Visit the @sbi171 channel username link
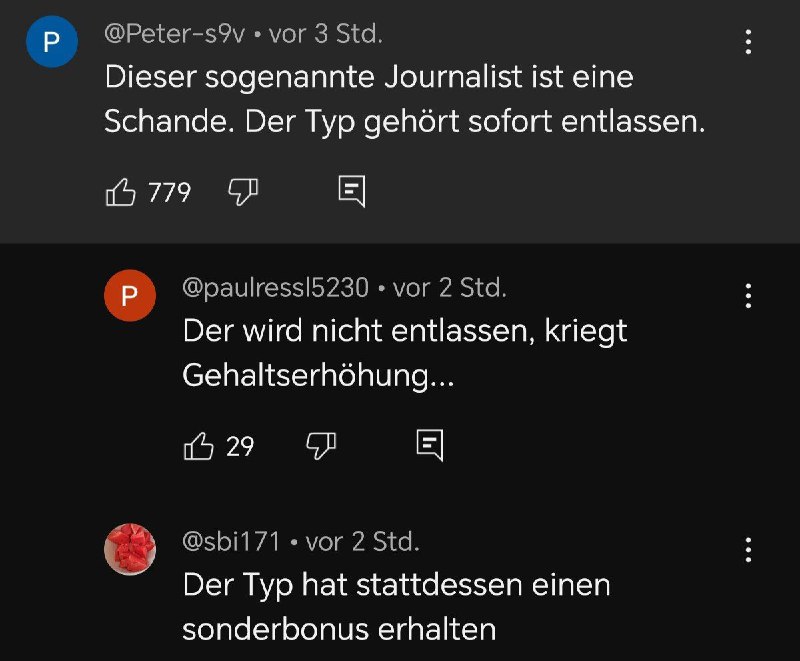 click(x=231, y=542)
